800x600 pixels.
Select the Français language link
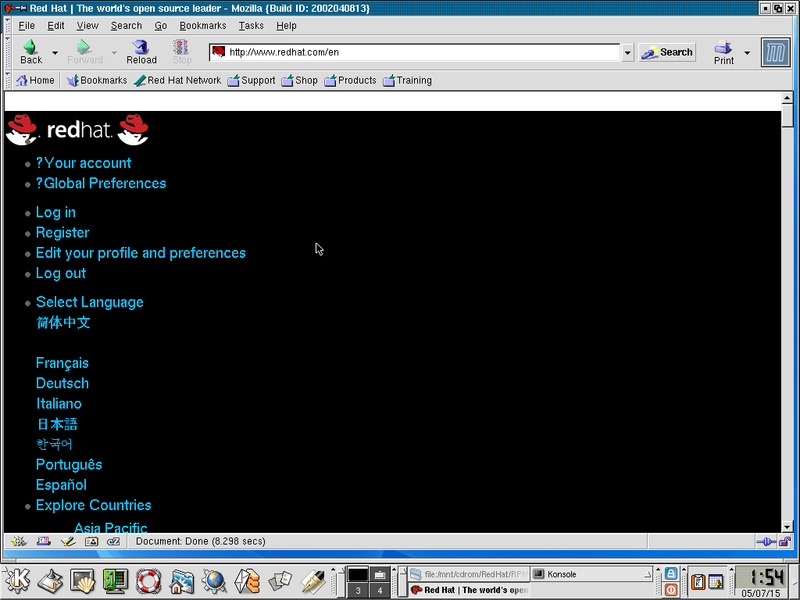(x=62, y=363)
